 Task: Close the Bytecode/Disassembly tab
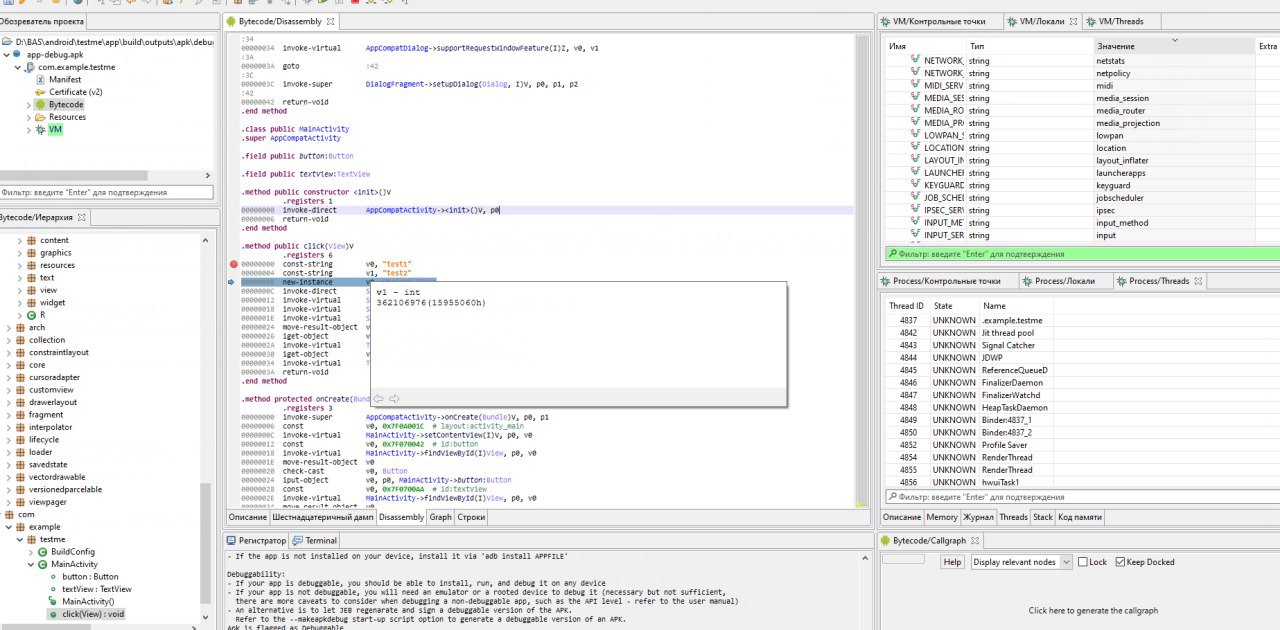pos(331,21)
